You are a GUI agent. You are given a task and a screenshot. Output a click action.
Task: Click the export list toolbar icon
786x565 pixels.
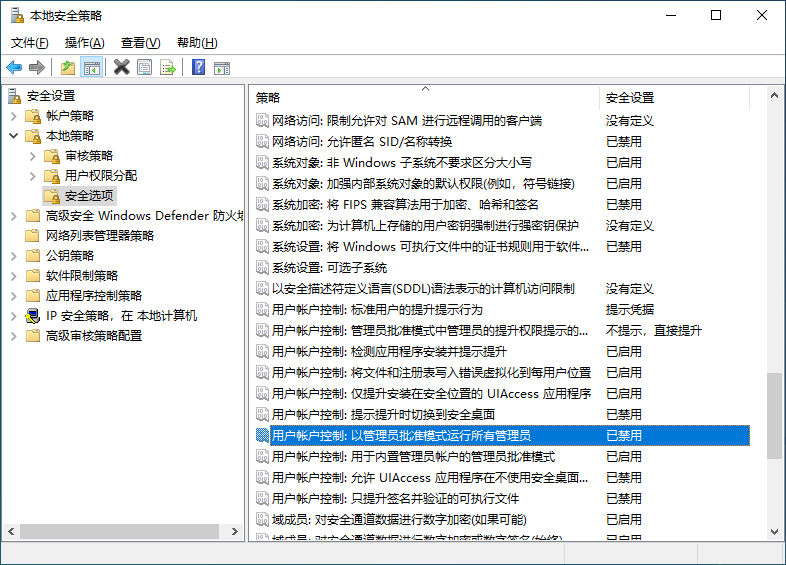click(168, 67)
